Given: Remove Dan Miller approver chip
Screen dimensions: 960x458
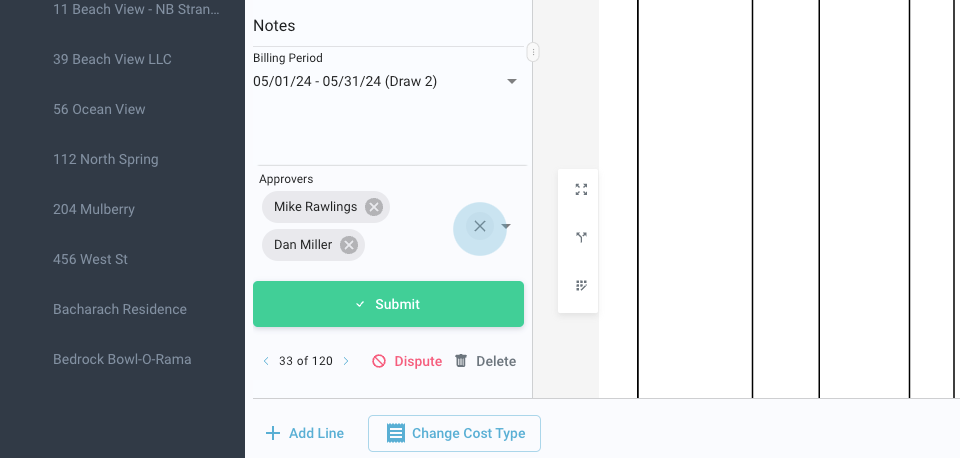Looking at the screenshot, I should 349,245.
